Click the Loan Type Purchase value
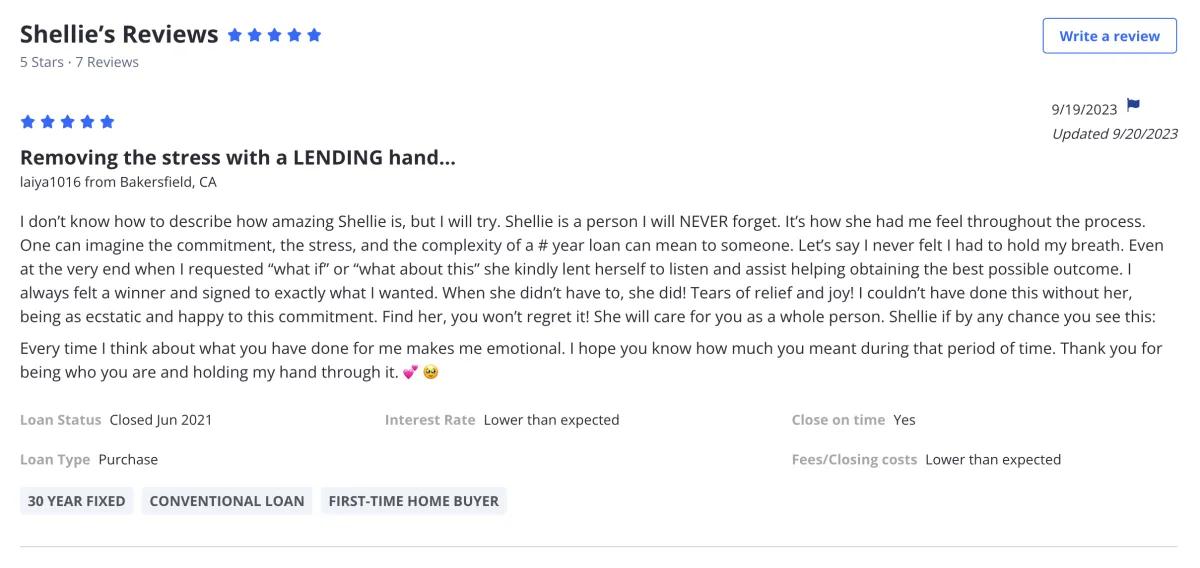 click(x=128, y=460)
